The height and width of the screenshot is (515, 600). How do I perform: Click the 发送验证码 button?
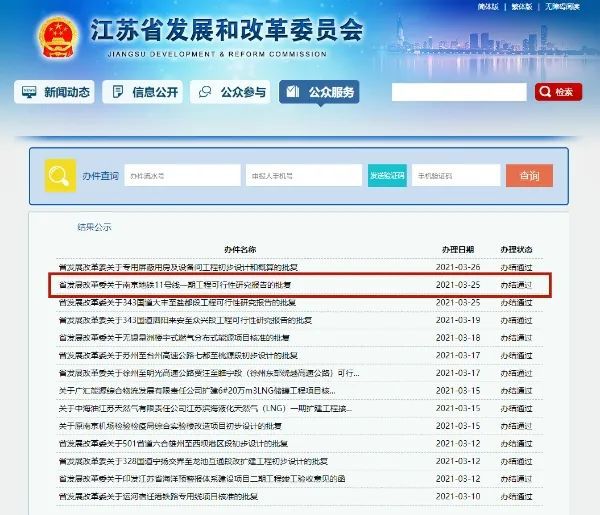pyautogui.click(x=387, y=176)
